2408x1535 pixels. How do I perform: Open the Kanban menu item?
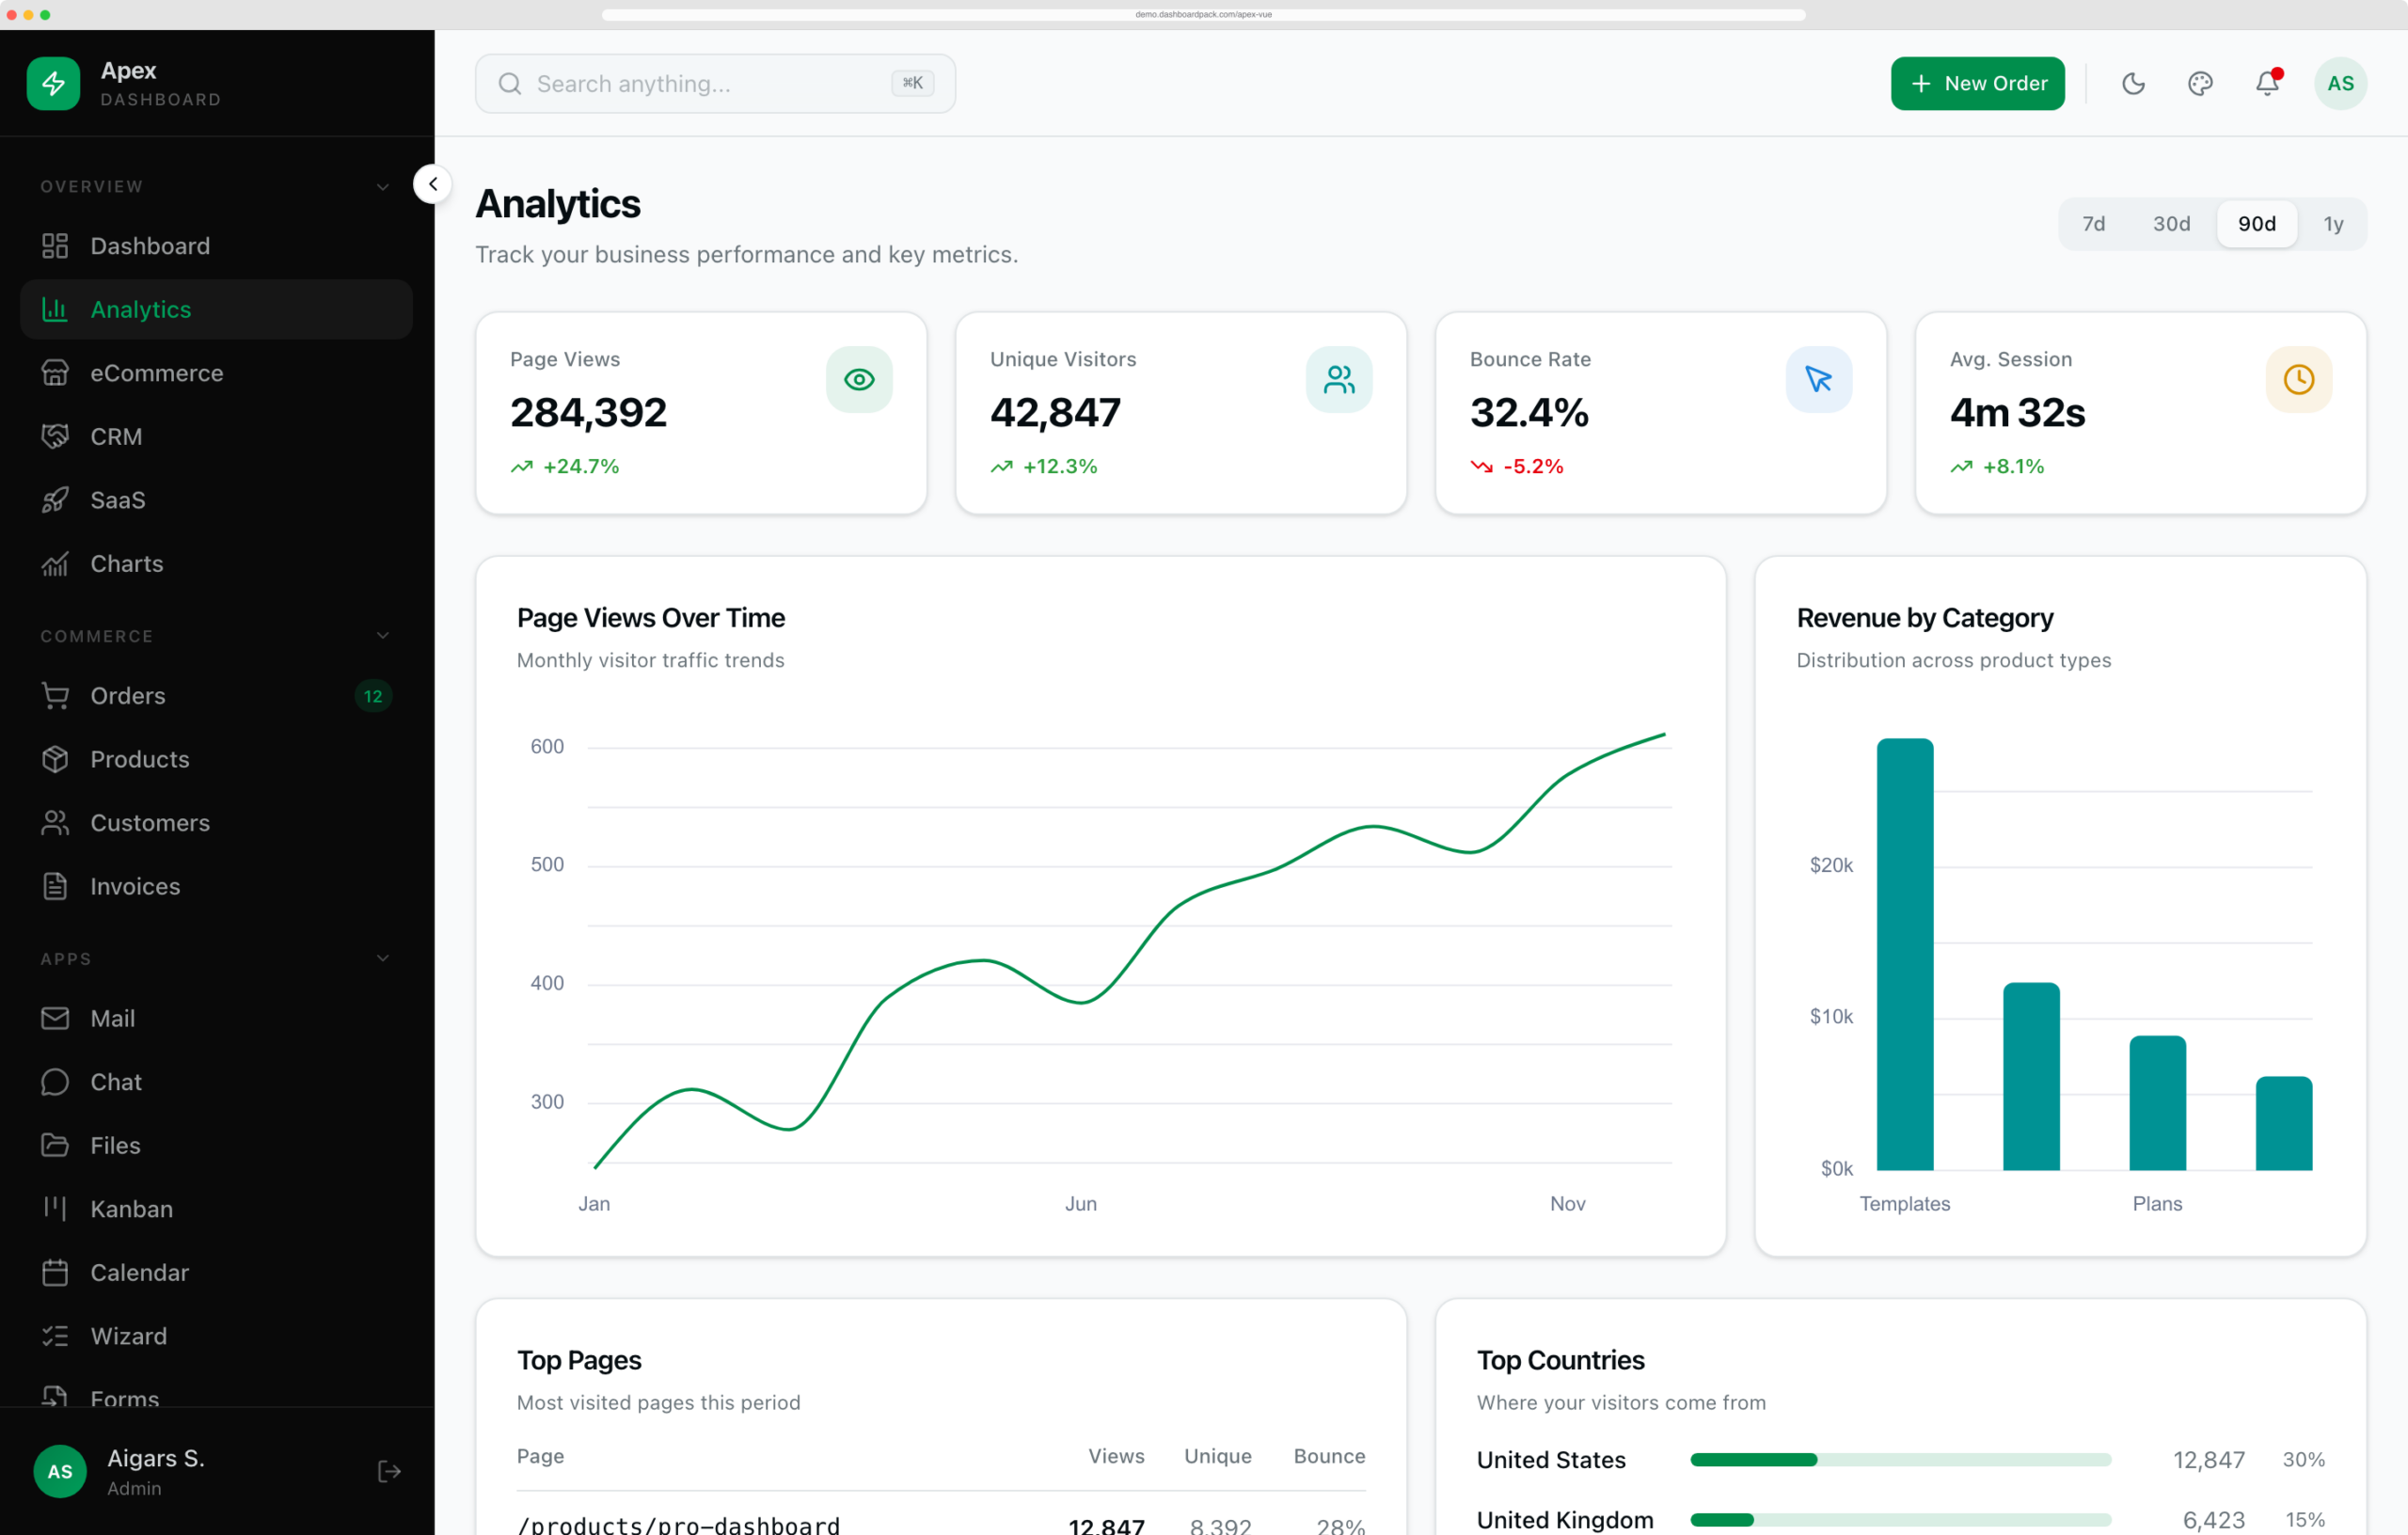pos(216,1209)
